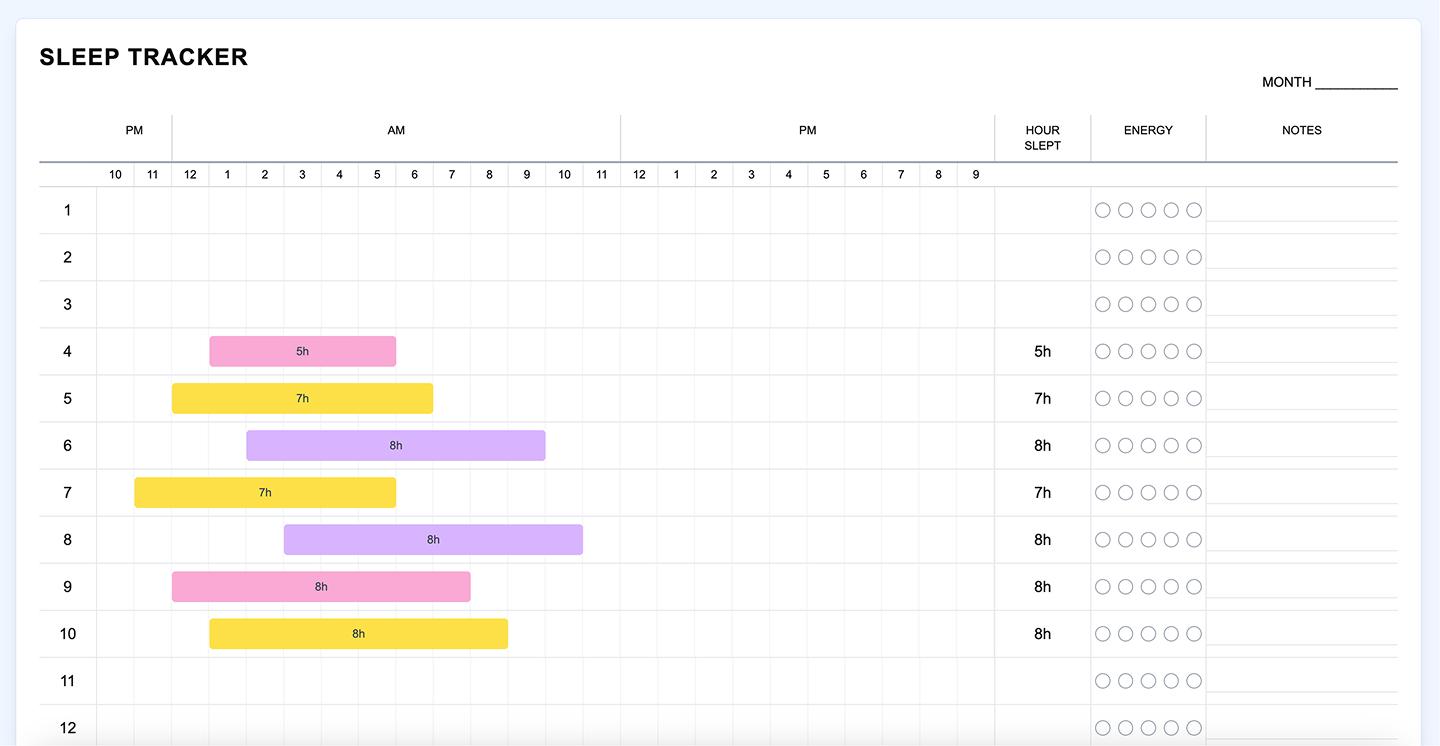This screenshot has width=1440, height=746.
Task: Select the second energy circle for day 10
Action: coord(1126,633)
